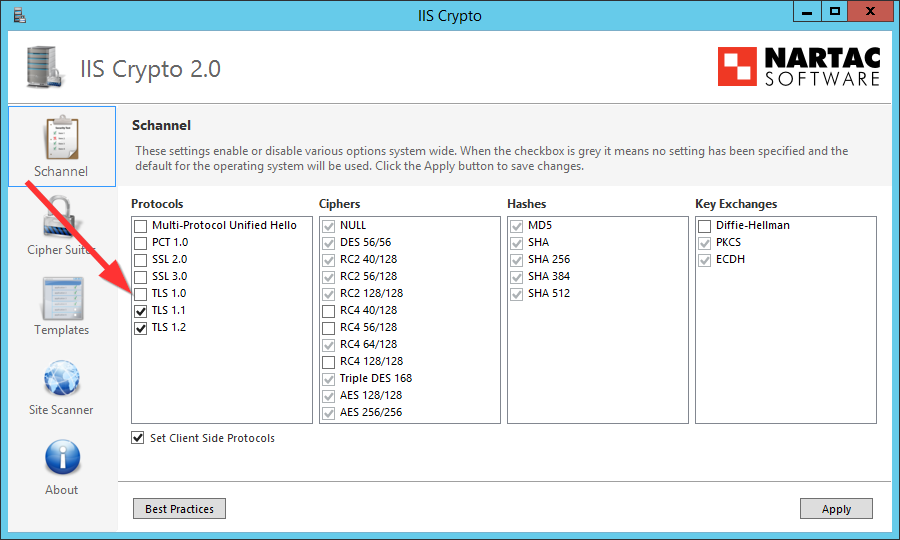Screen dimensions: 900x540
Task: Close the IIS Crypto window
Action: click(870, 11)
